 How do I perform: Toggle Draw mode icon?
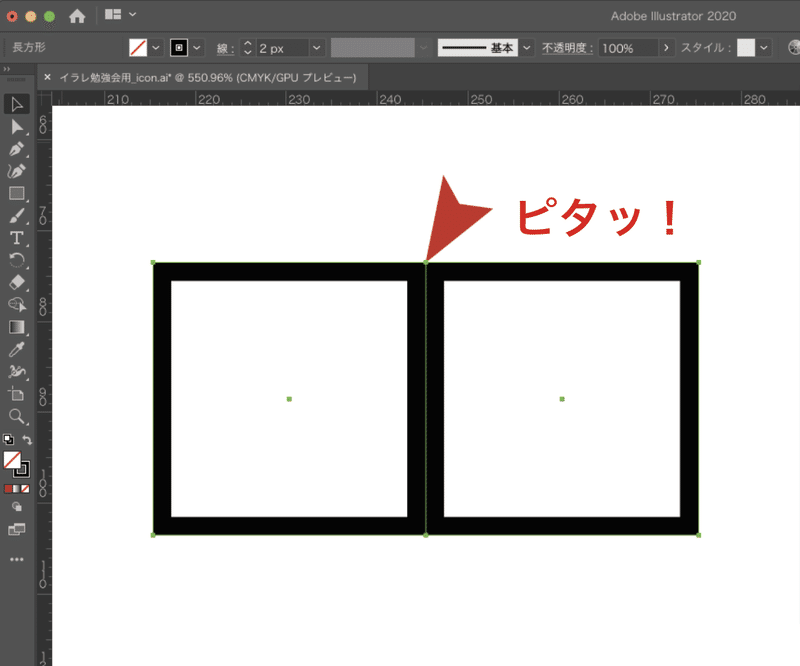(x=17, y=507)
